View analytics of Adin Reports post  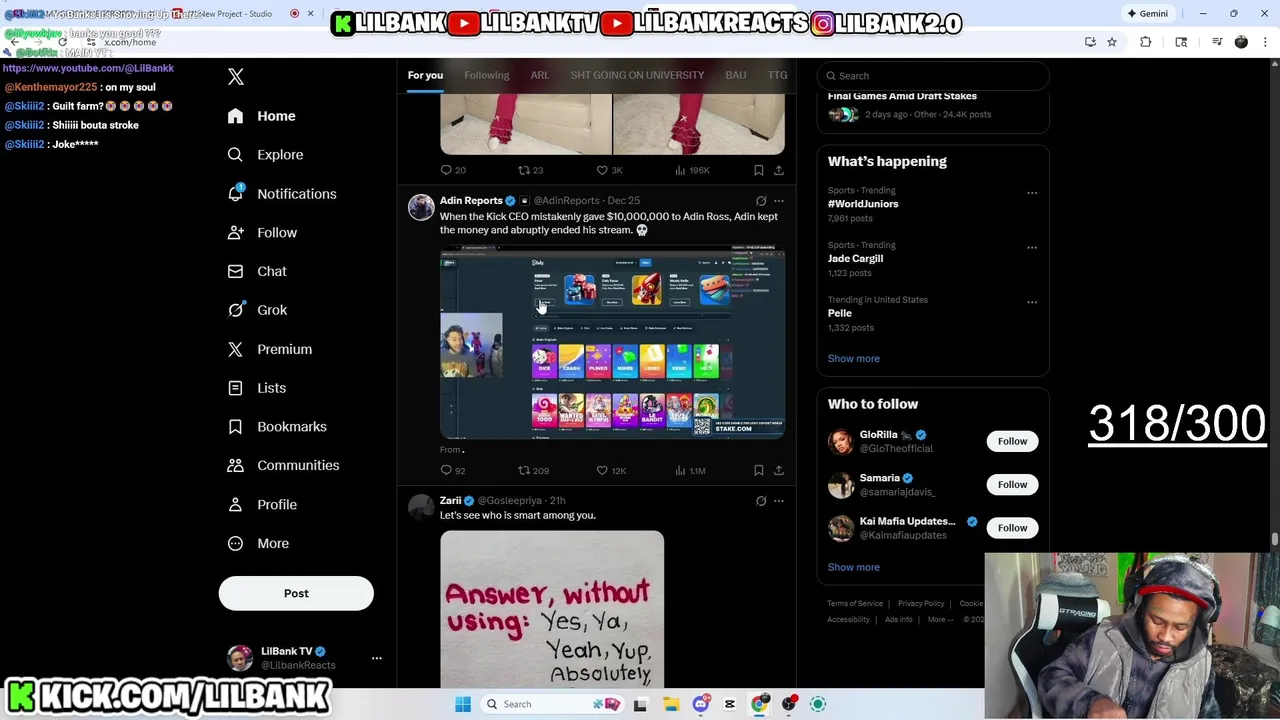(x=680, y=470)
